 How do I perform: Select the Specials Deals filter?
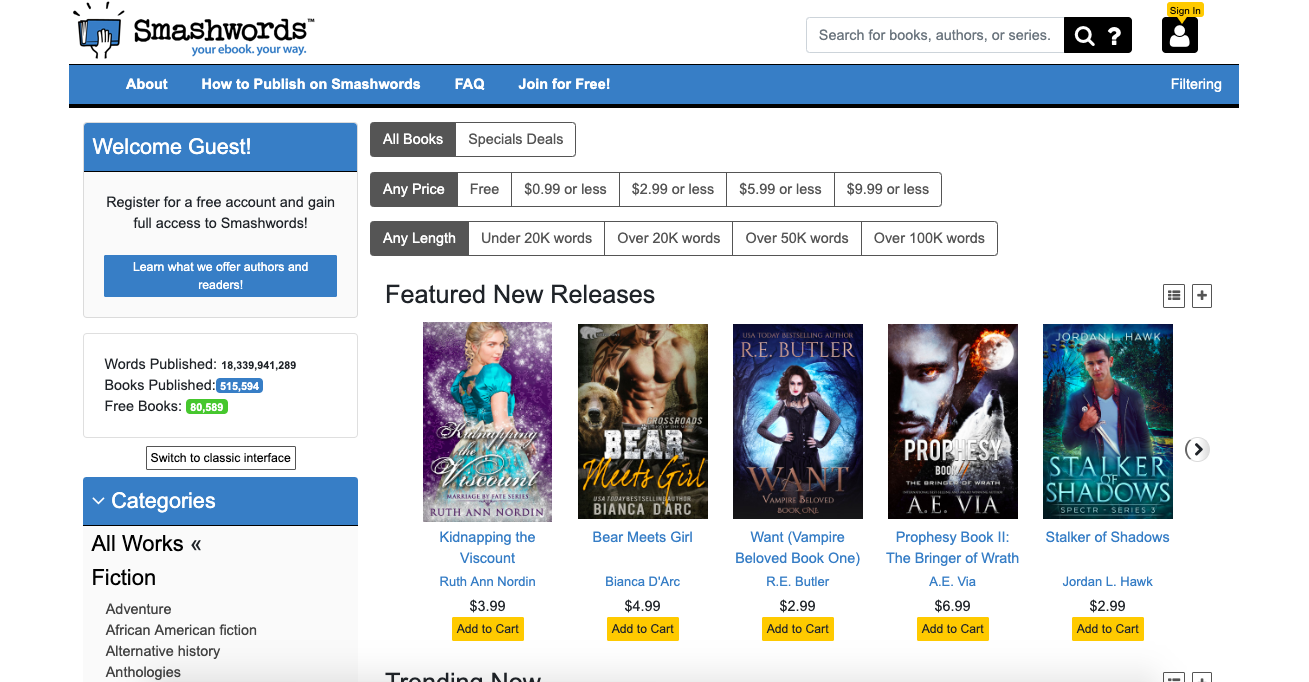[516, 139]
